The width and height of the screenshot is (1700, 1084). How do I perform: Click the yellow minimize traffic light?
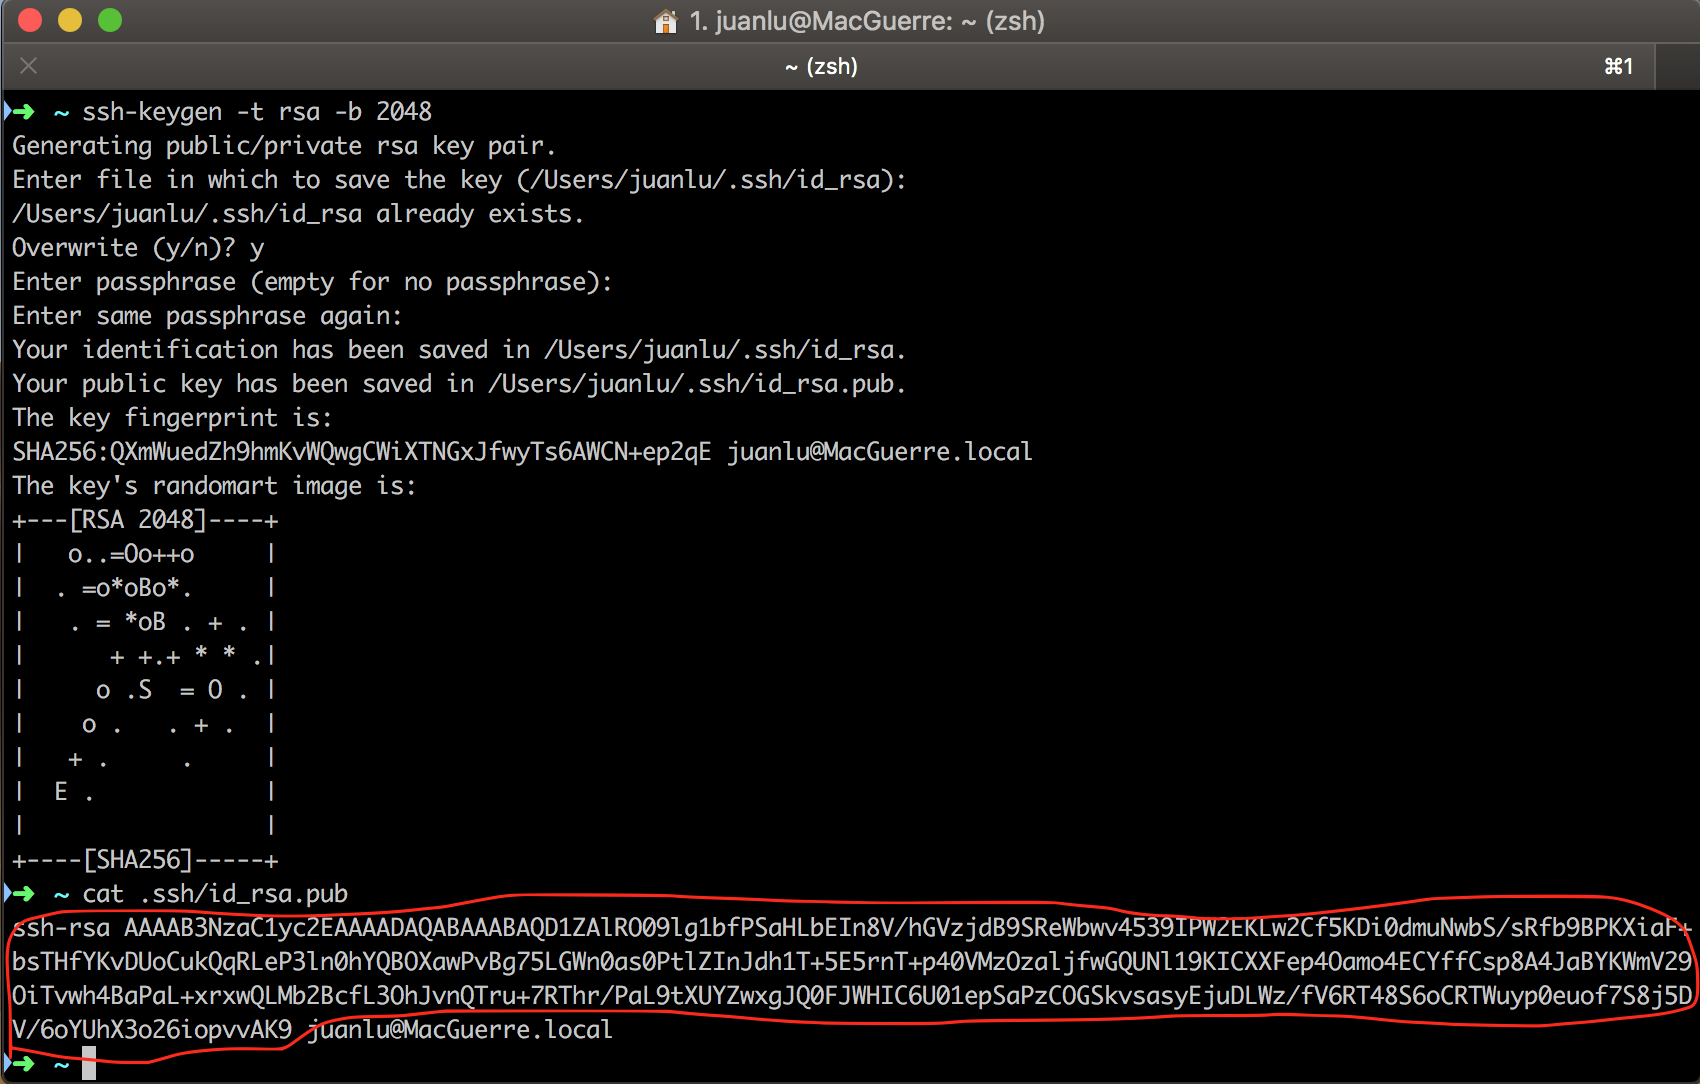70,19
